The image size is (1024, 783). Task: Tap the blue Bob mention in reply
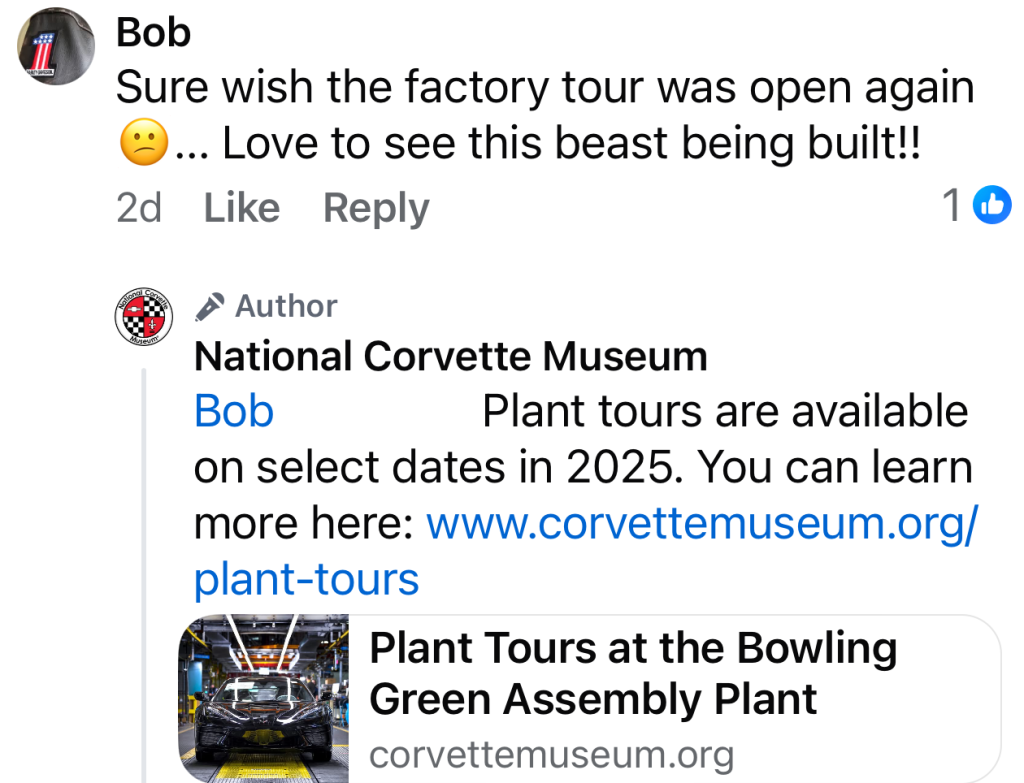[x=234, y=412]
